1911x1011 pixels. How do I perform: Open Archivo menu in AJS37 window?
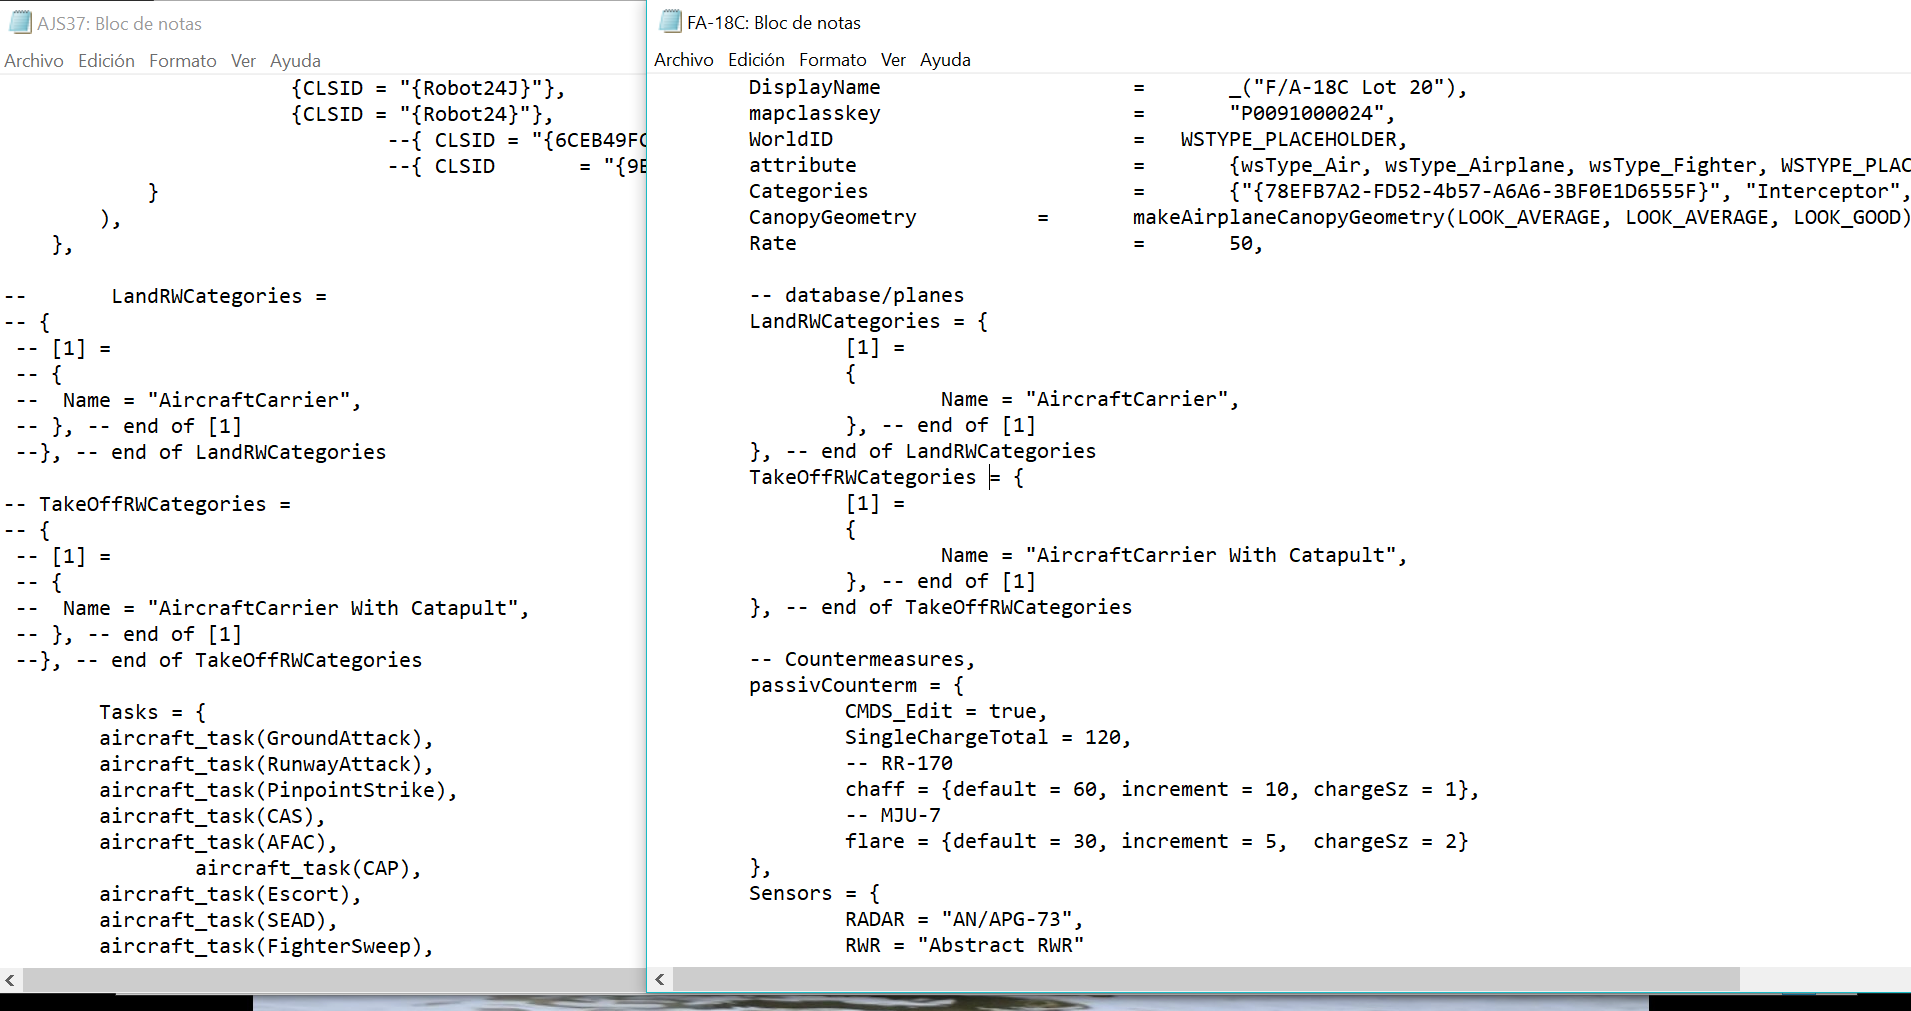(34, 61)
